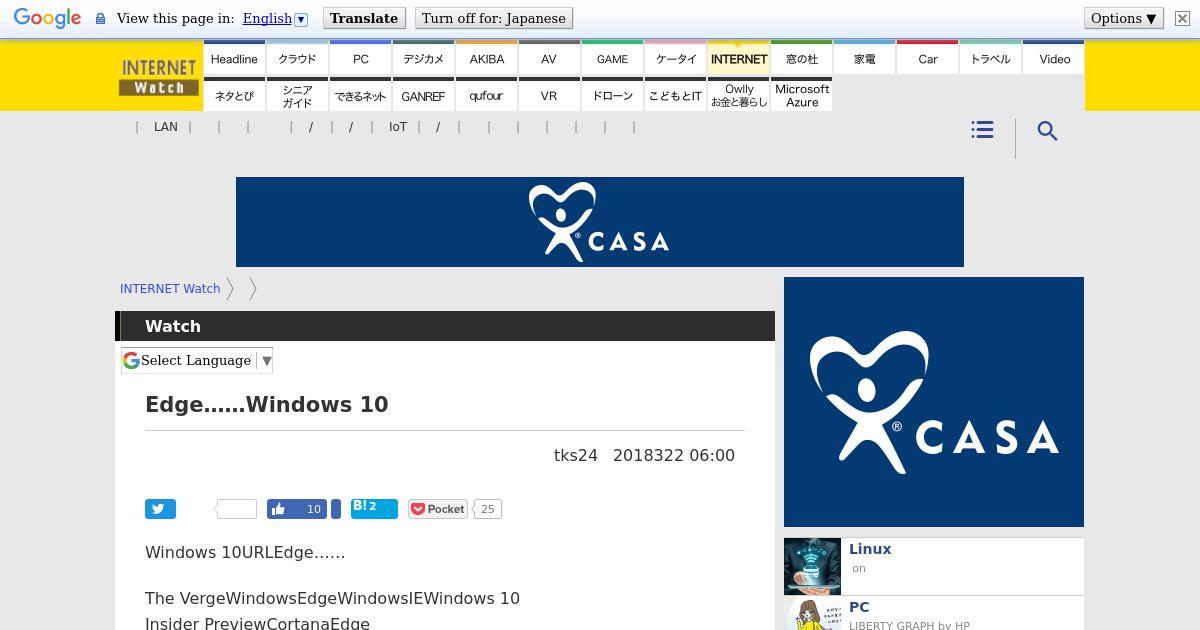Open the PC navigation tab
This screenshot has height=630, width=1200.
click(x=361, y=59)
